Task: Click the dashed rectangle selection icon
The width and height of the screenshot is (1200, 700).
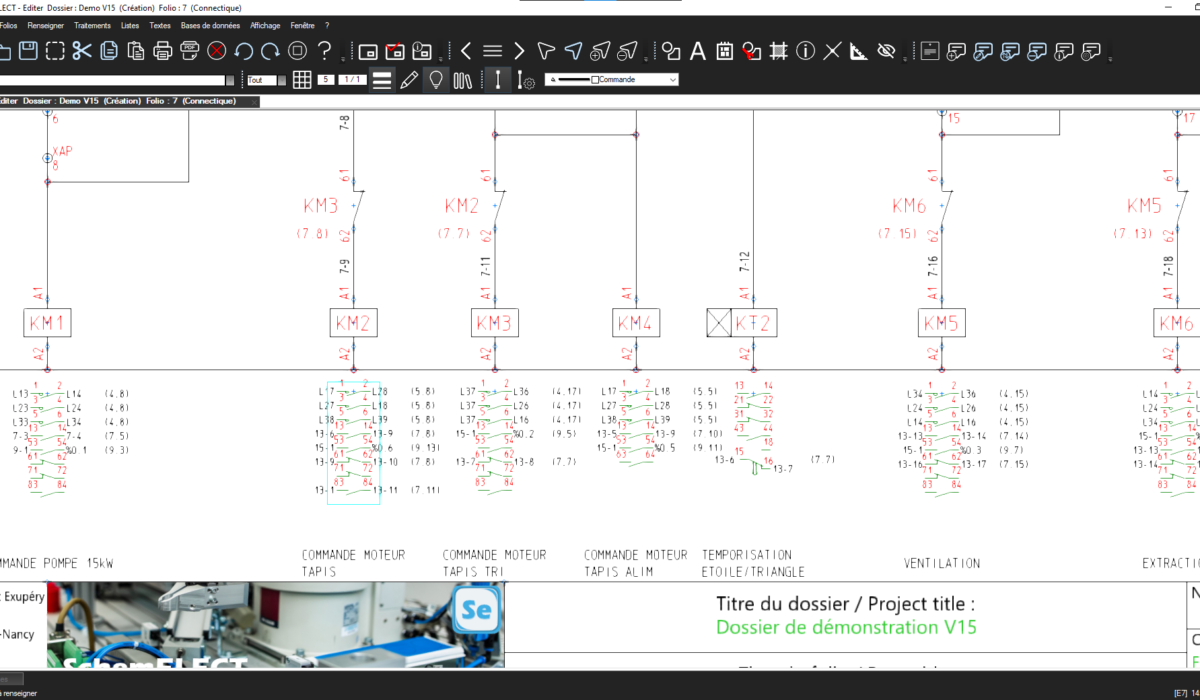Action: coord(55,50)
